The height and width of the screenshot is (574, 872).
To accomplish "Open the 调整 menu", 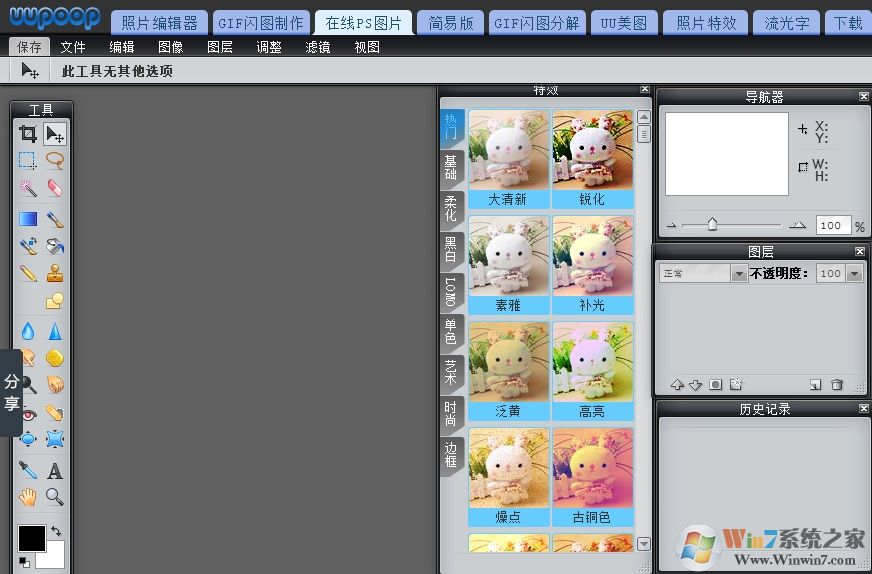I will [x=269, y=47].
